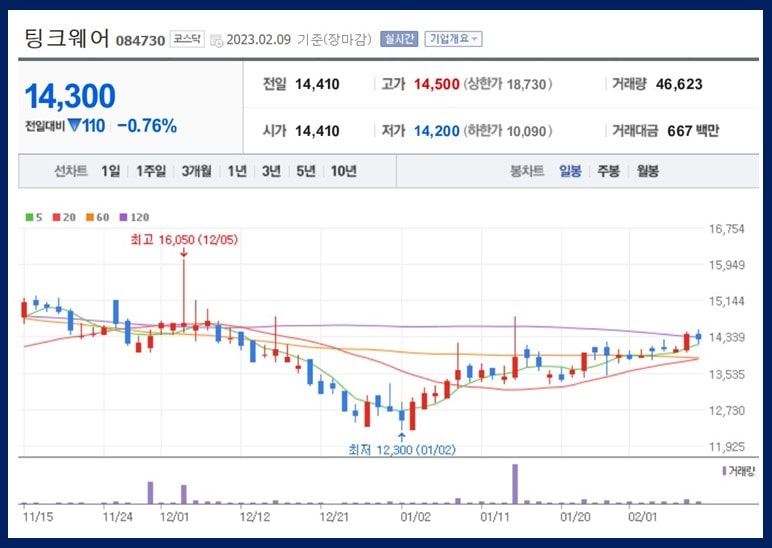Screen dimensions: 772x548
Task: Click the 거래량 legend swatch in volume chart
Action: (x=724, y=471)
